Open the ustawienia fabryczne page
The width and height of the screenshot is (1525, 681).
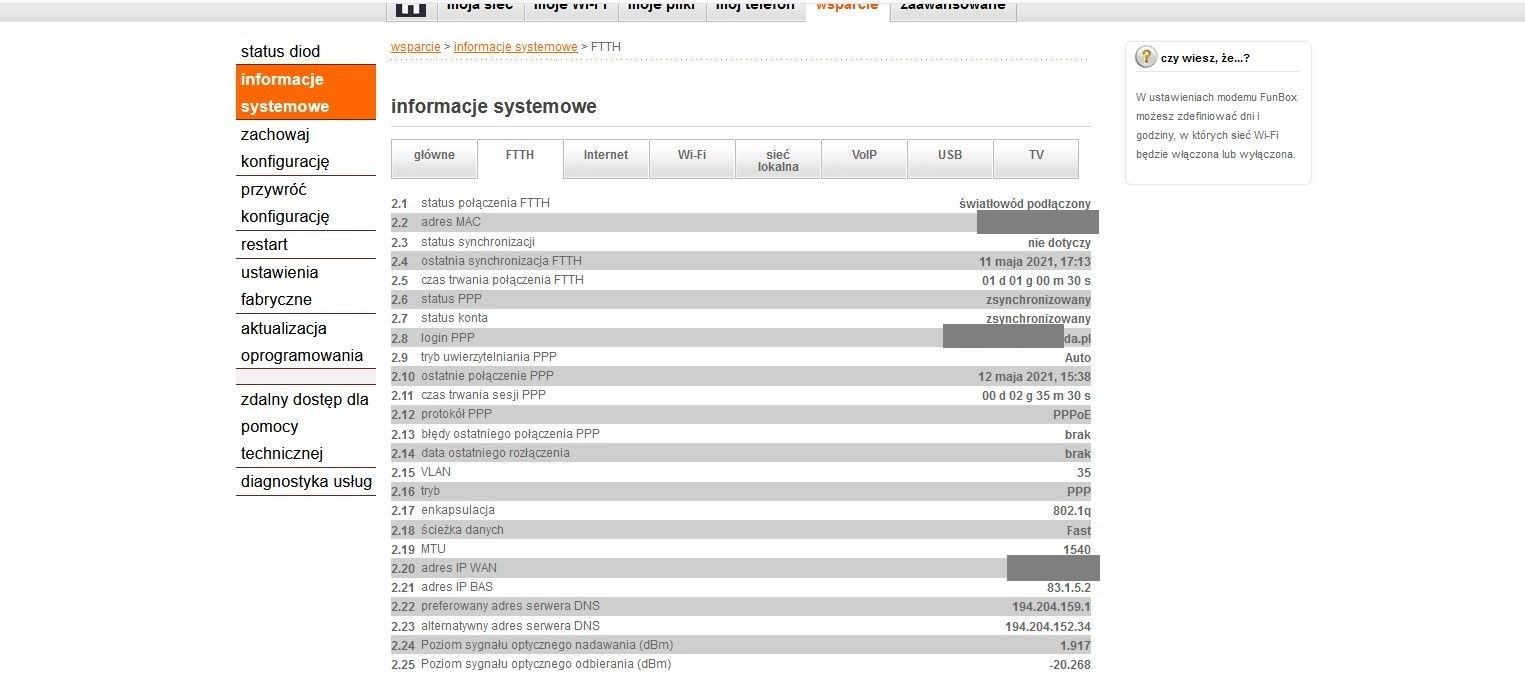(279, 286)
